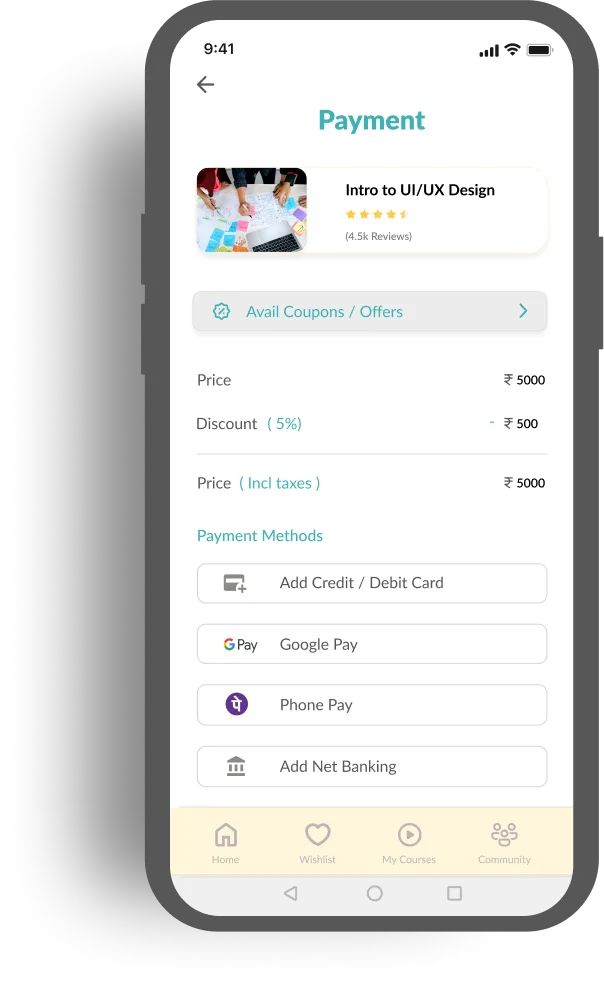
Task: Click the star rating row
Action: [377, 214]
